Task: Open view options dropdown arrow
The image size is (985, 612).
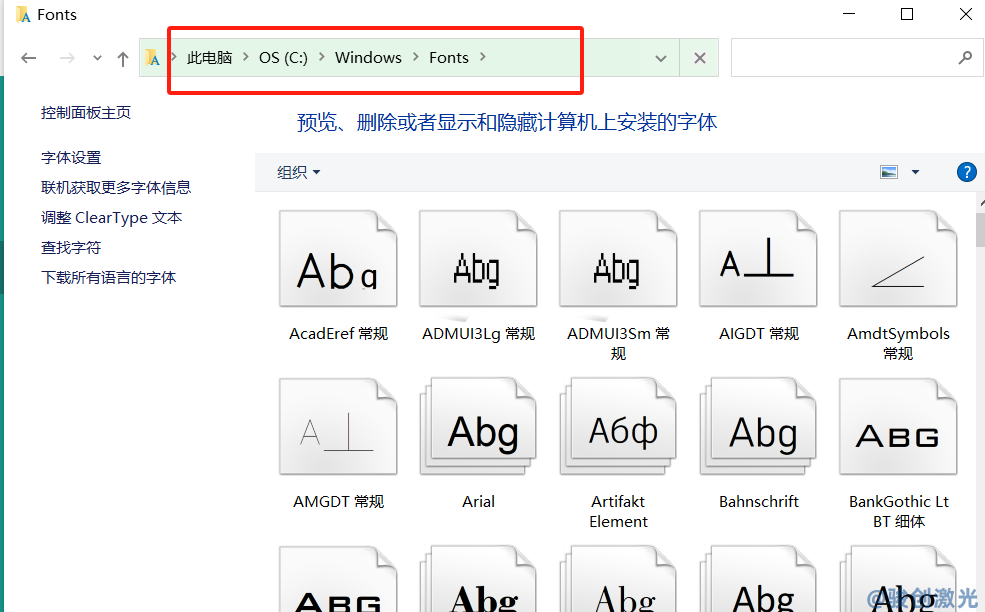Action: tap(915, 172)
